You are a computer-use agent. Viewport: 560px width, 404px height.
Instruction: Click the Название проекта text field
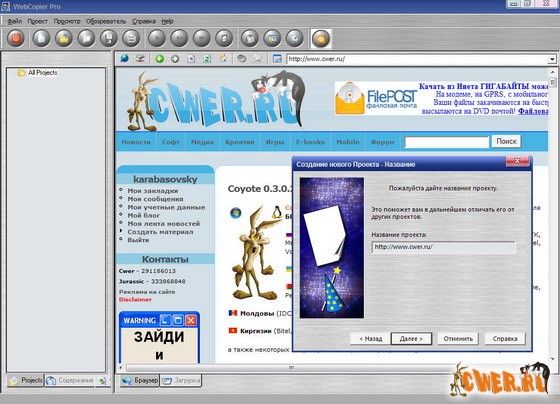pos(443,247)
